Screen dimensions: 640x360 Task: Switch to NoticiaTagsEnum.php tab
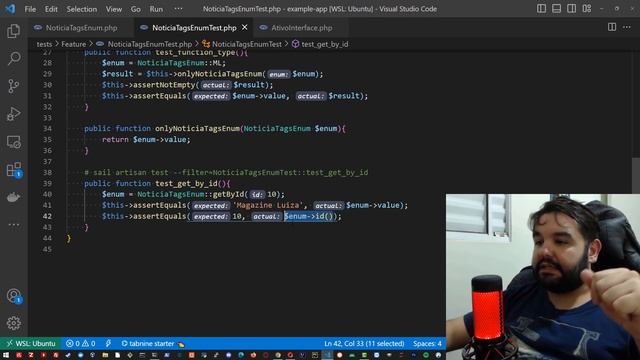tap(81, 28)
